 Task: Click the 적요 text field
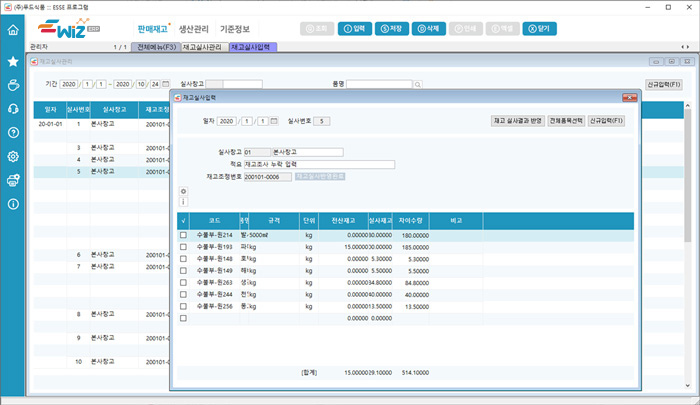point(319,164)
